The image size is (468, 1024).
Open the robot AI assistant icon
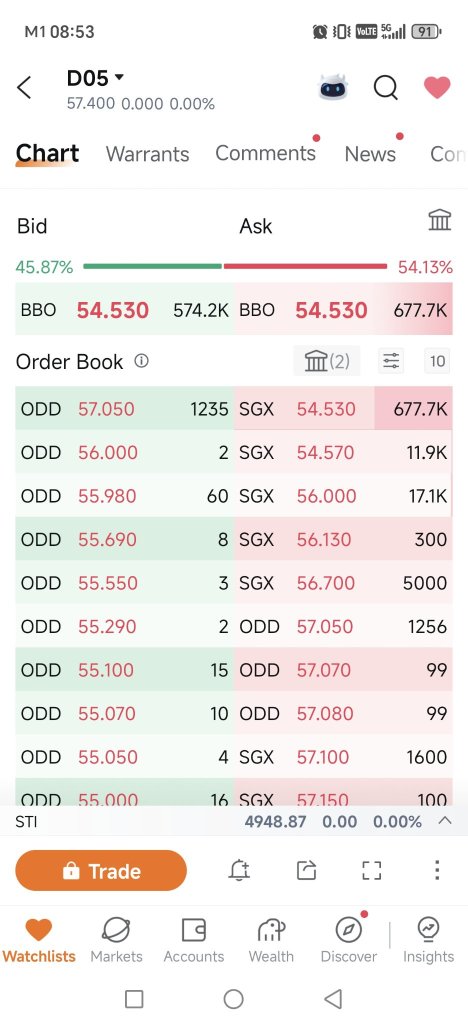[333, 87]
